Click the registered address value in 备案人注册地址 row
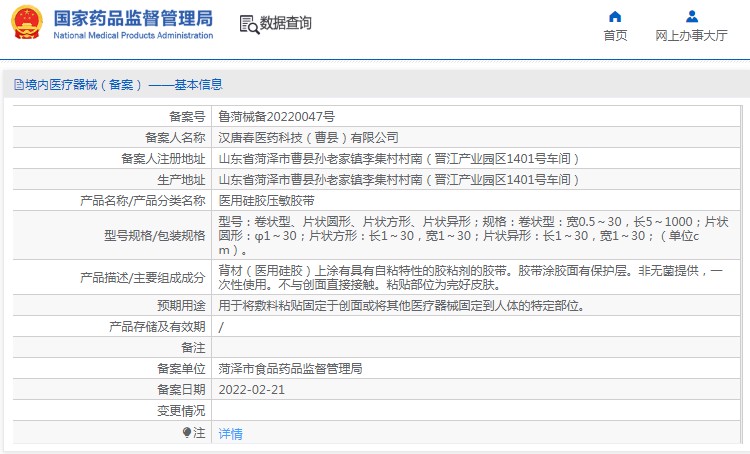 point(399,159)
